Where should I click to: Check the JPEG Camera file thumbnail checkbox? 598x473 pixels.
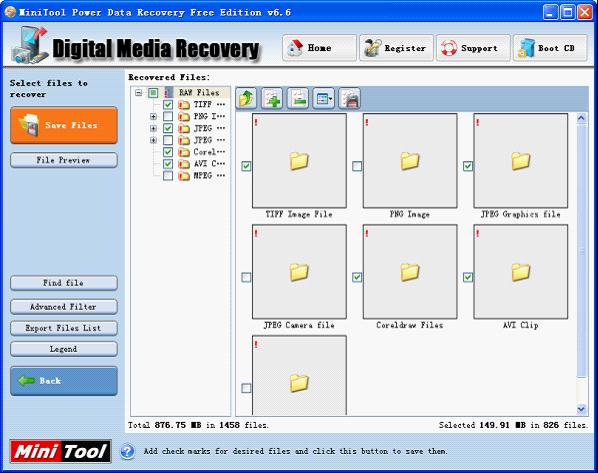pos(246,277)
